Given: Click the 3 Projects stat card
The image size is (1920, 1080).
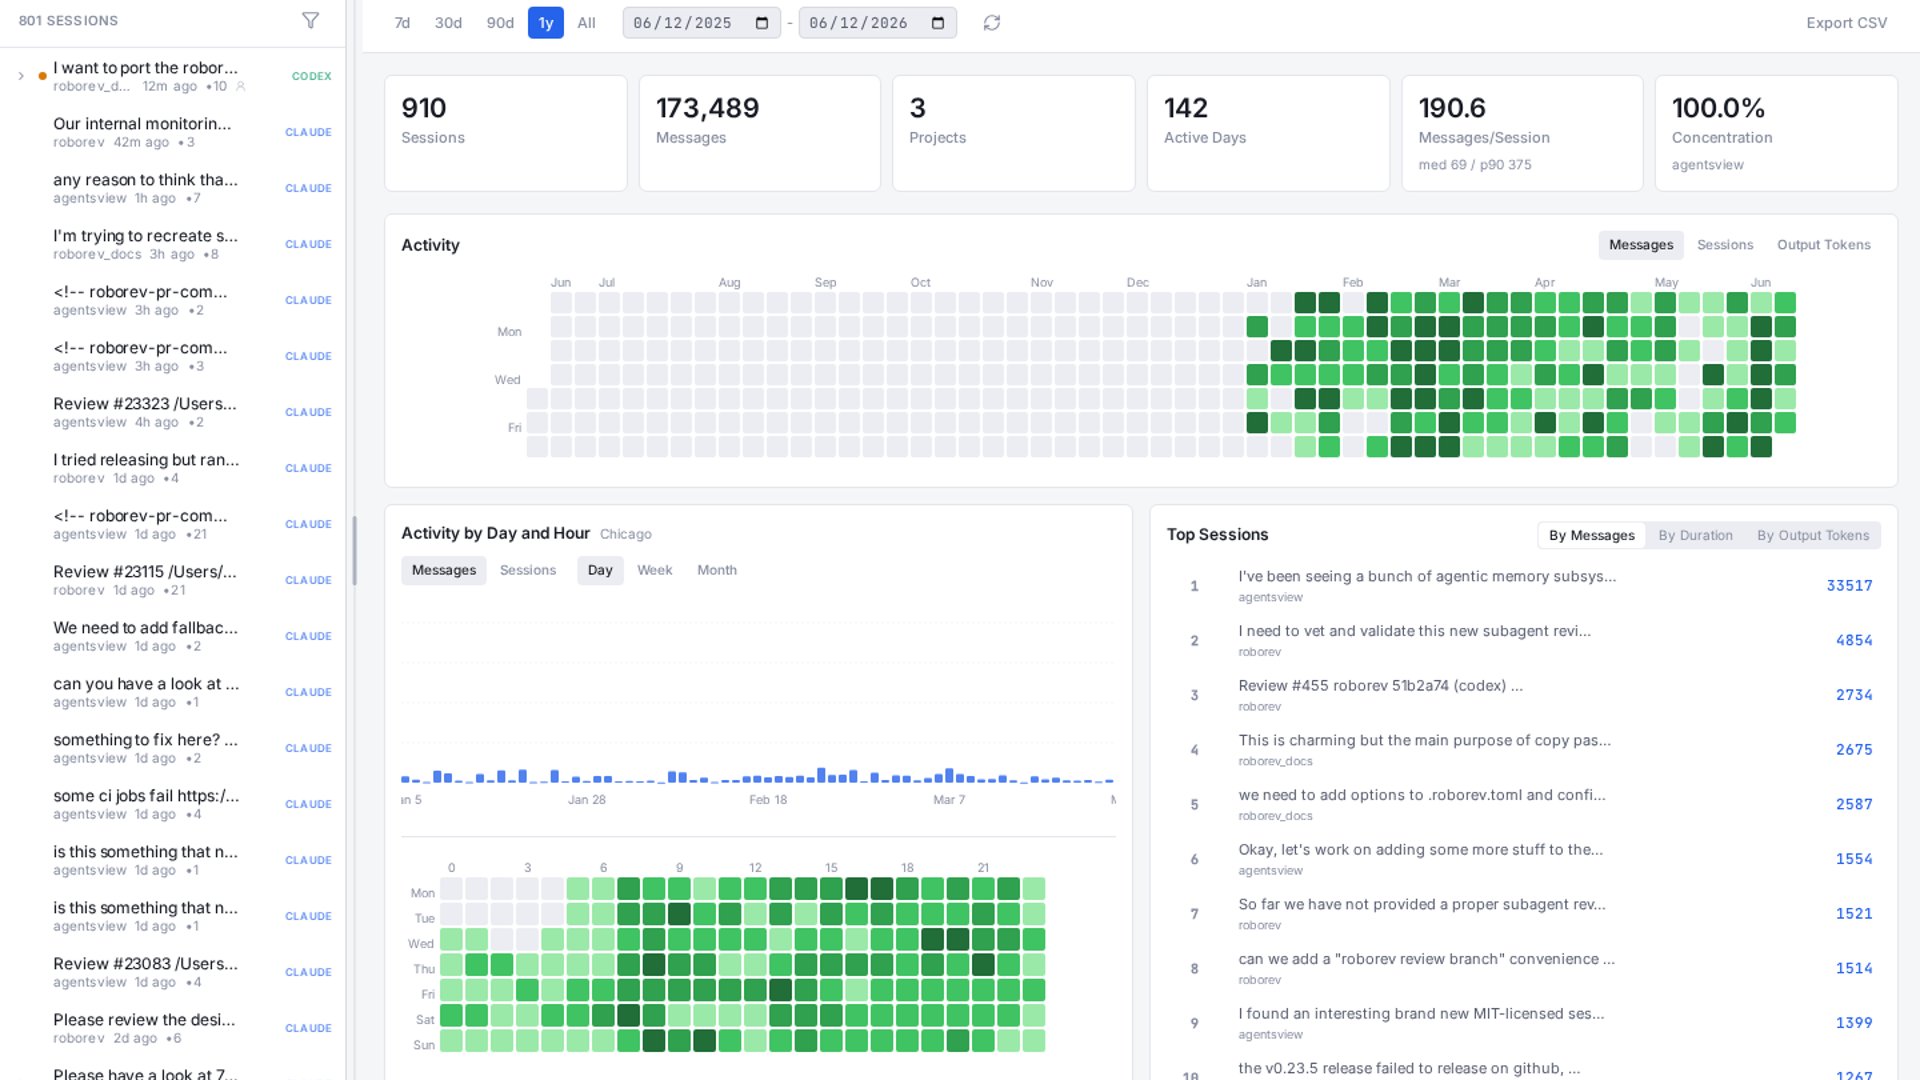Looking at the screenshot, I should click(1014, 133).
